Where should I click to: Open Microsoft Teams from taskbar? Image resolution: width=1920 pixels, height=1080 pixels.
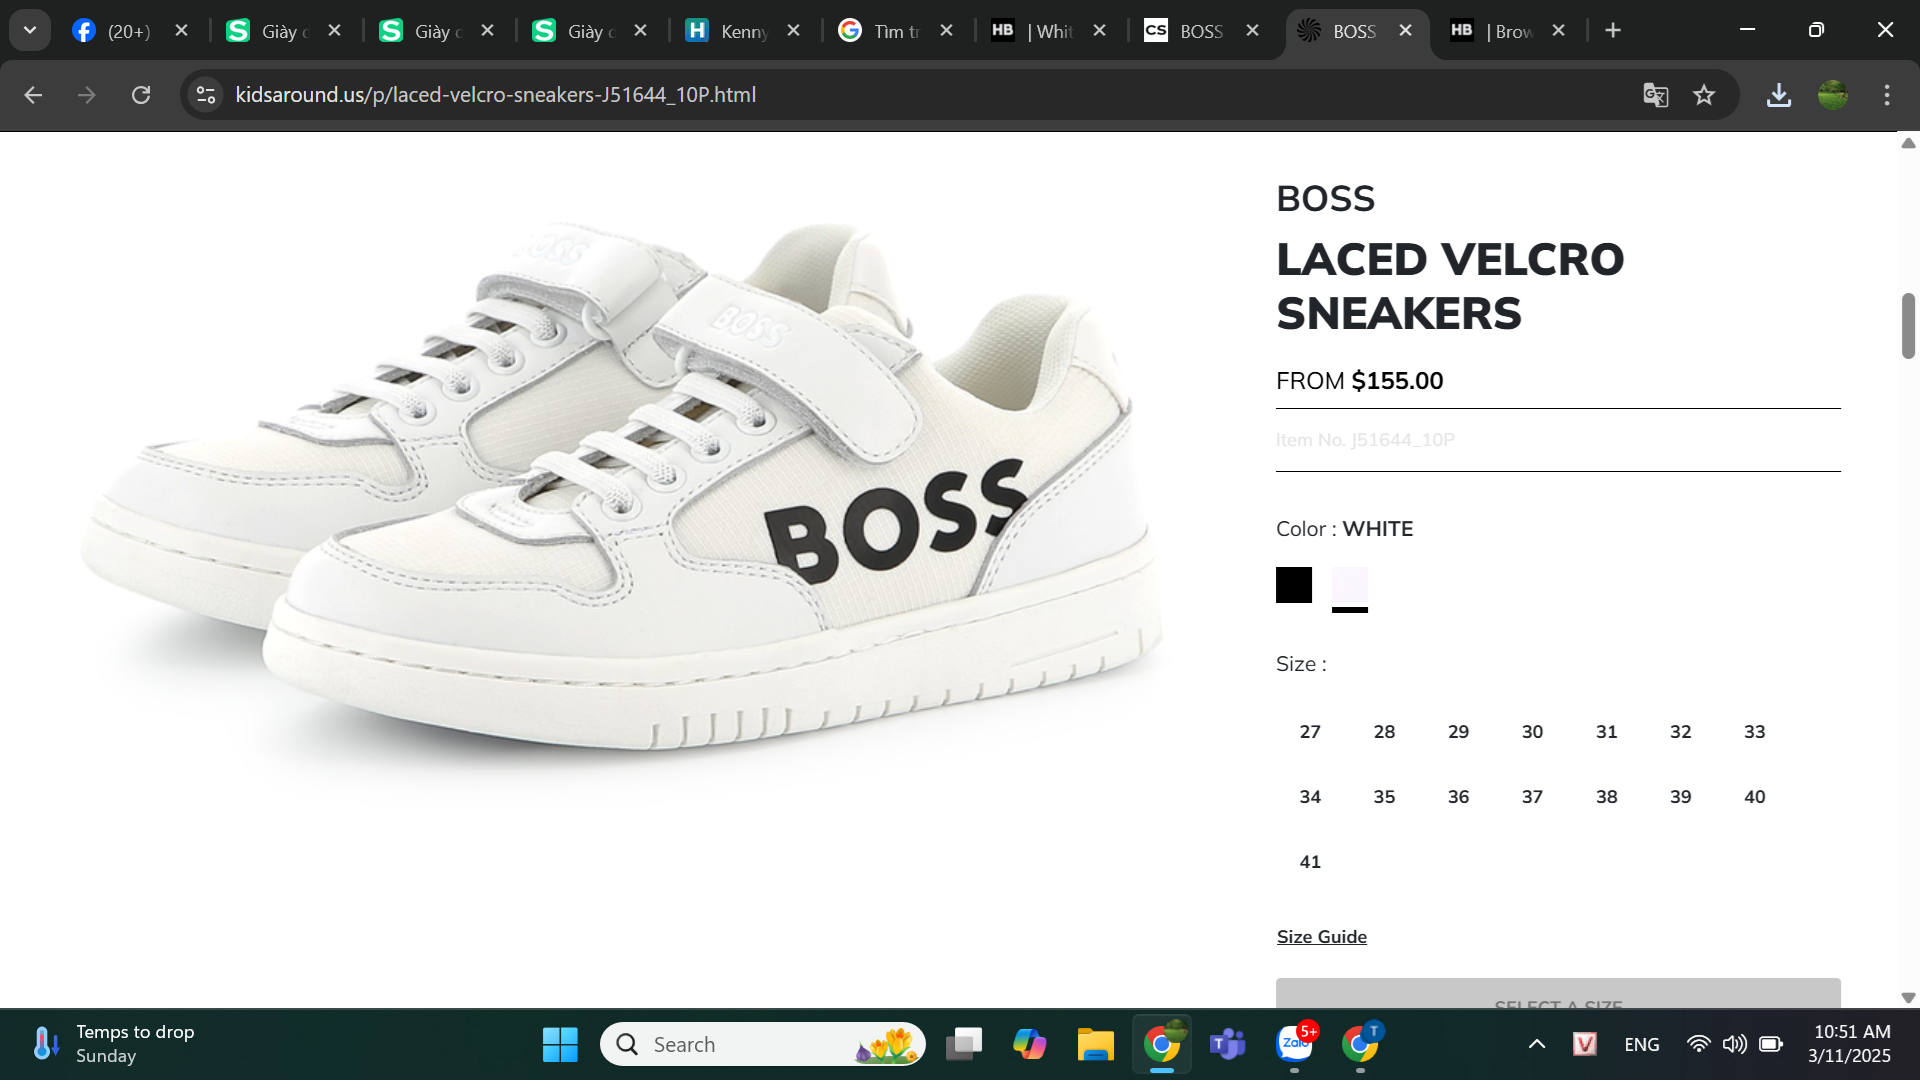coord(1227,1044)
